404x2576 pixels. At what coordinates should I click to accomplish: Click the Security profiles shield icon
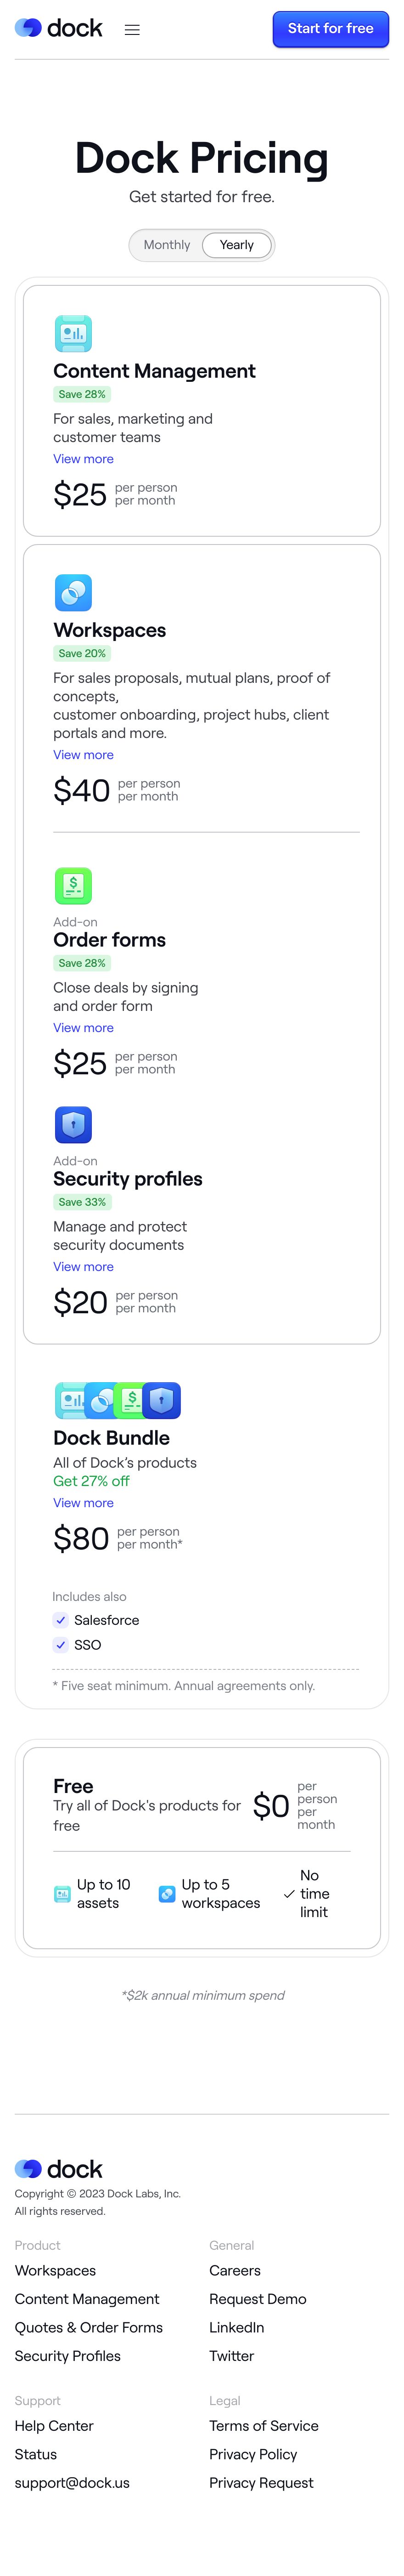pyautogui.click(x=73, y=1125)
